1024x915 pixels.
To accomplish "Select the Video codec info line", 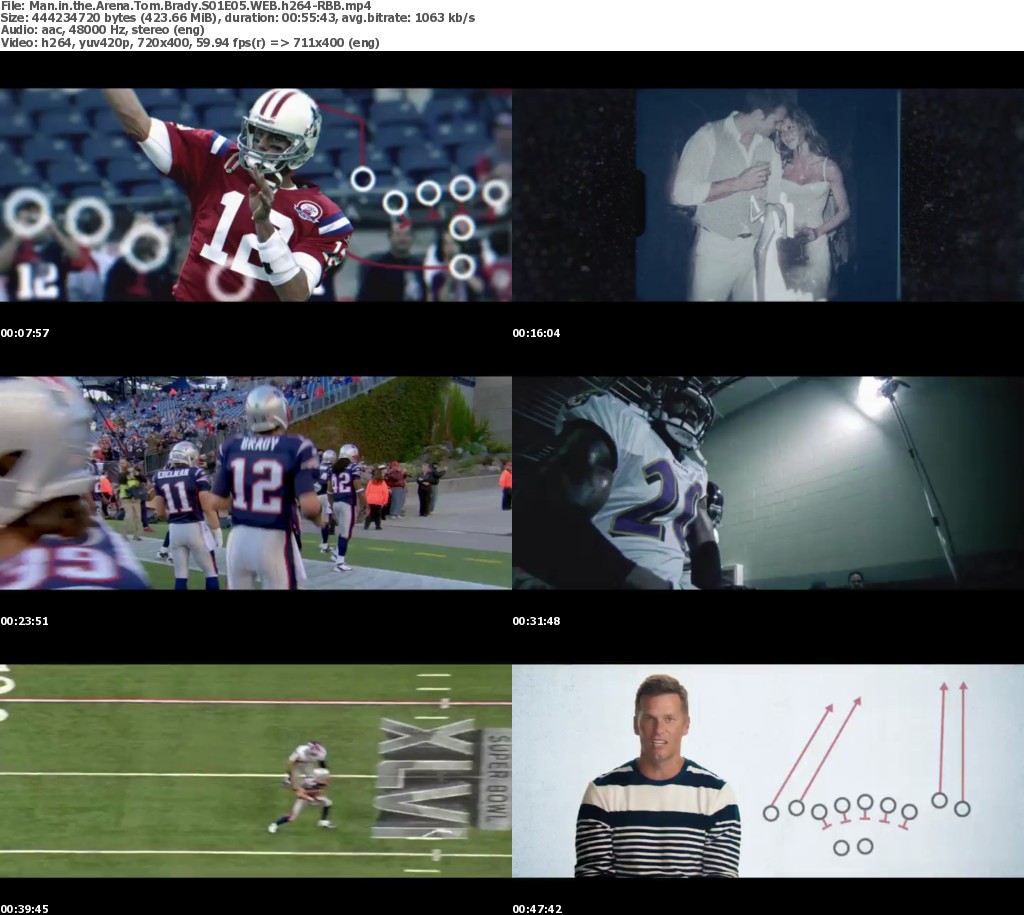I will coord(190,42).
